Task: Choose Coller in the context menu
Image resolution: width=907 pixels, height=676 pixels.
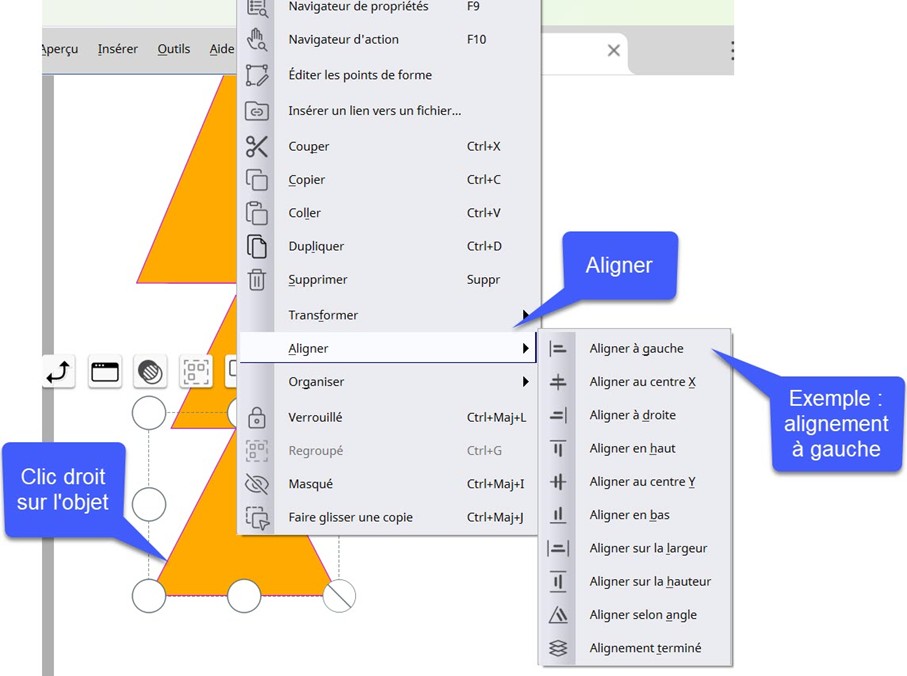Action: tap(389, 213)
